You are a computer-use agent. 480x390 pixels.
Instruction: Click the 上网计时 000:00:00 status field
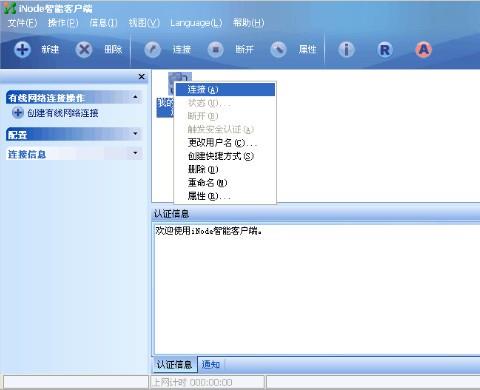point(208,382)
